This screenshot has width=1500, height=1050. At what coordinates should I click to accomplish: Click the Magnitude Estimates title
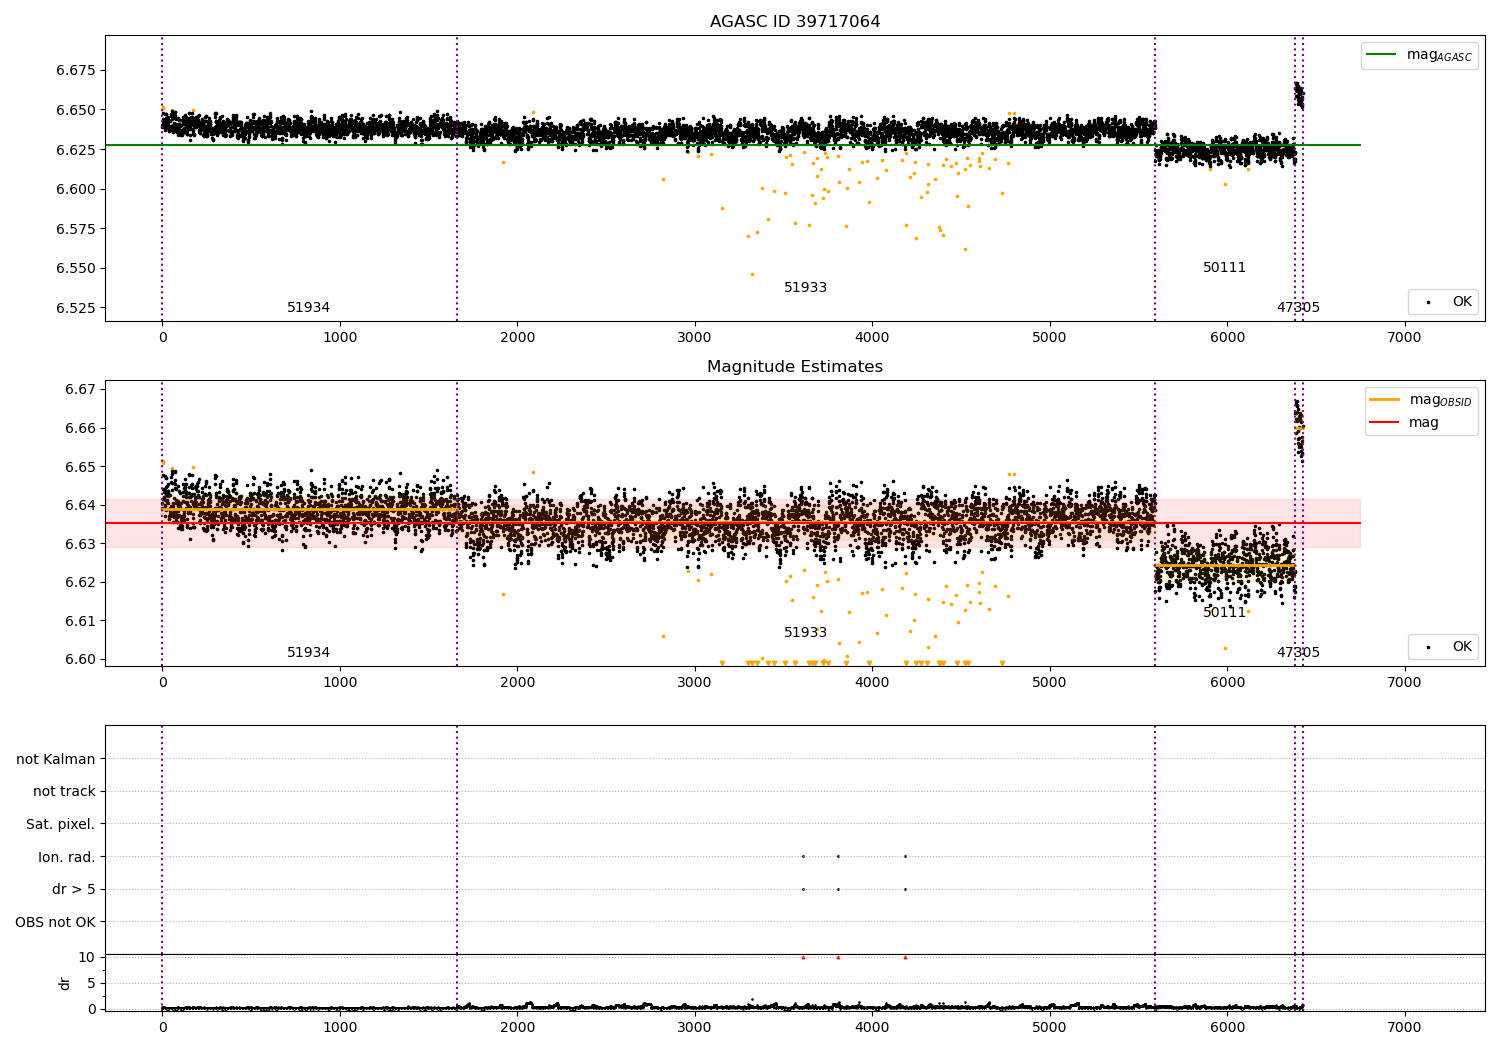(795, 367)
